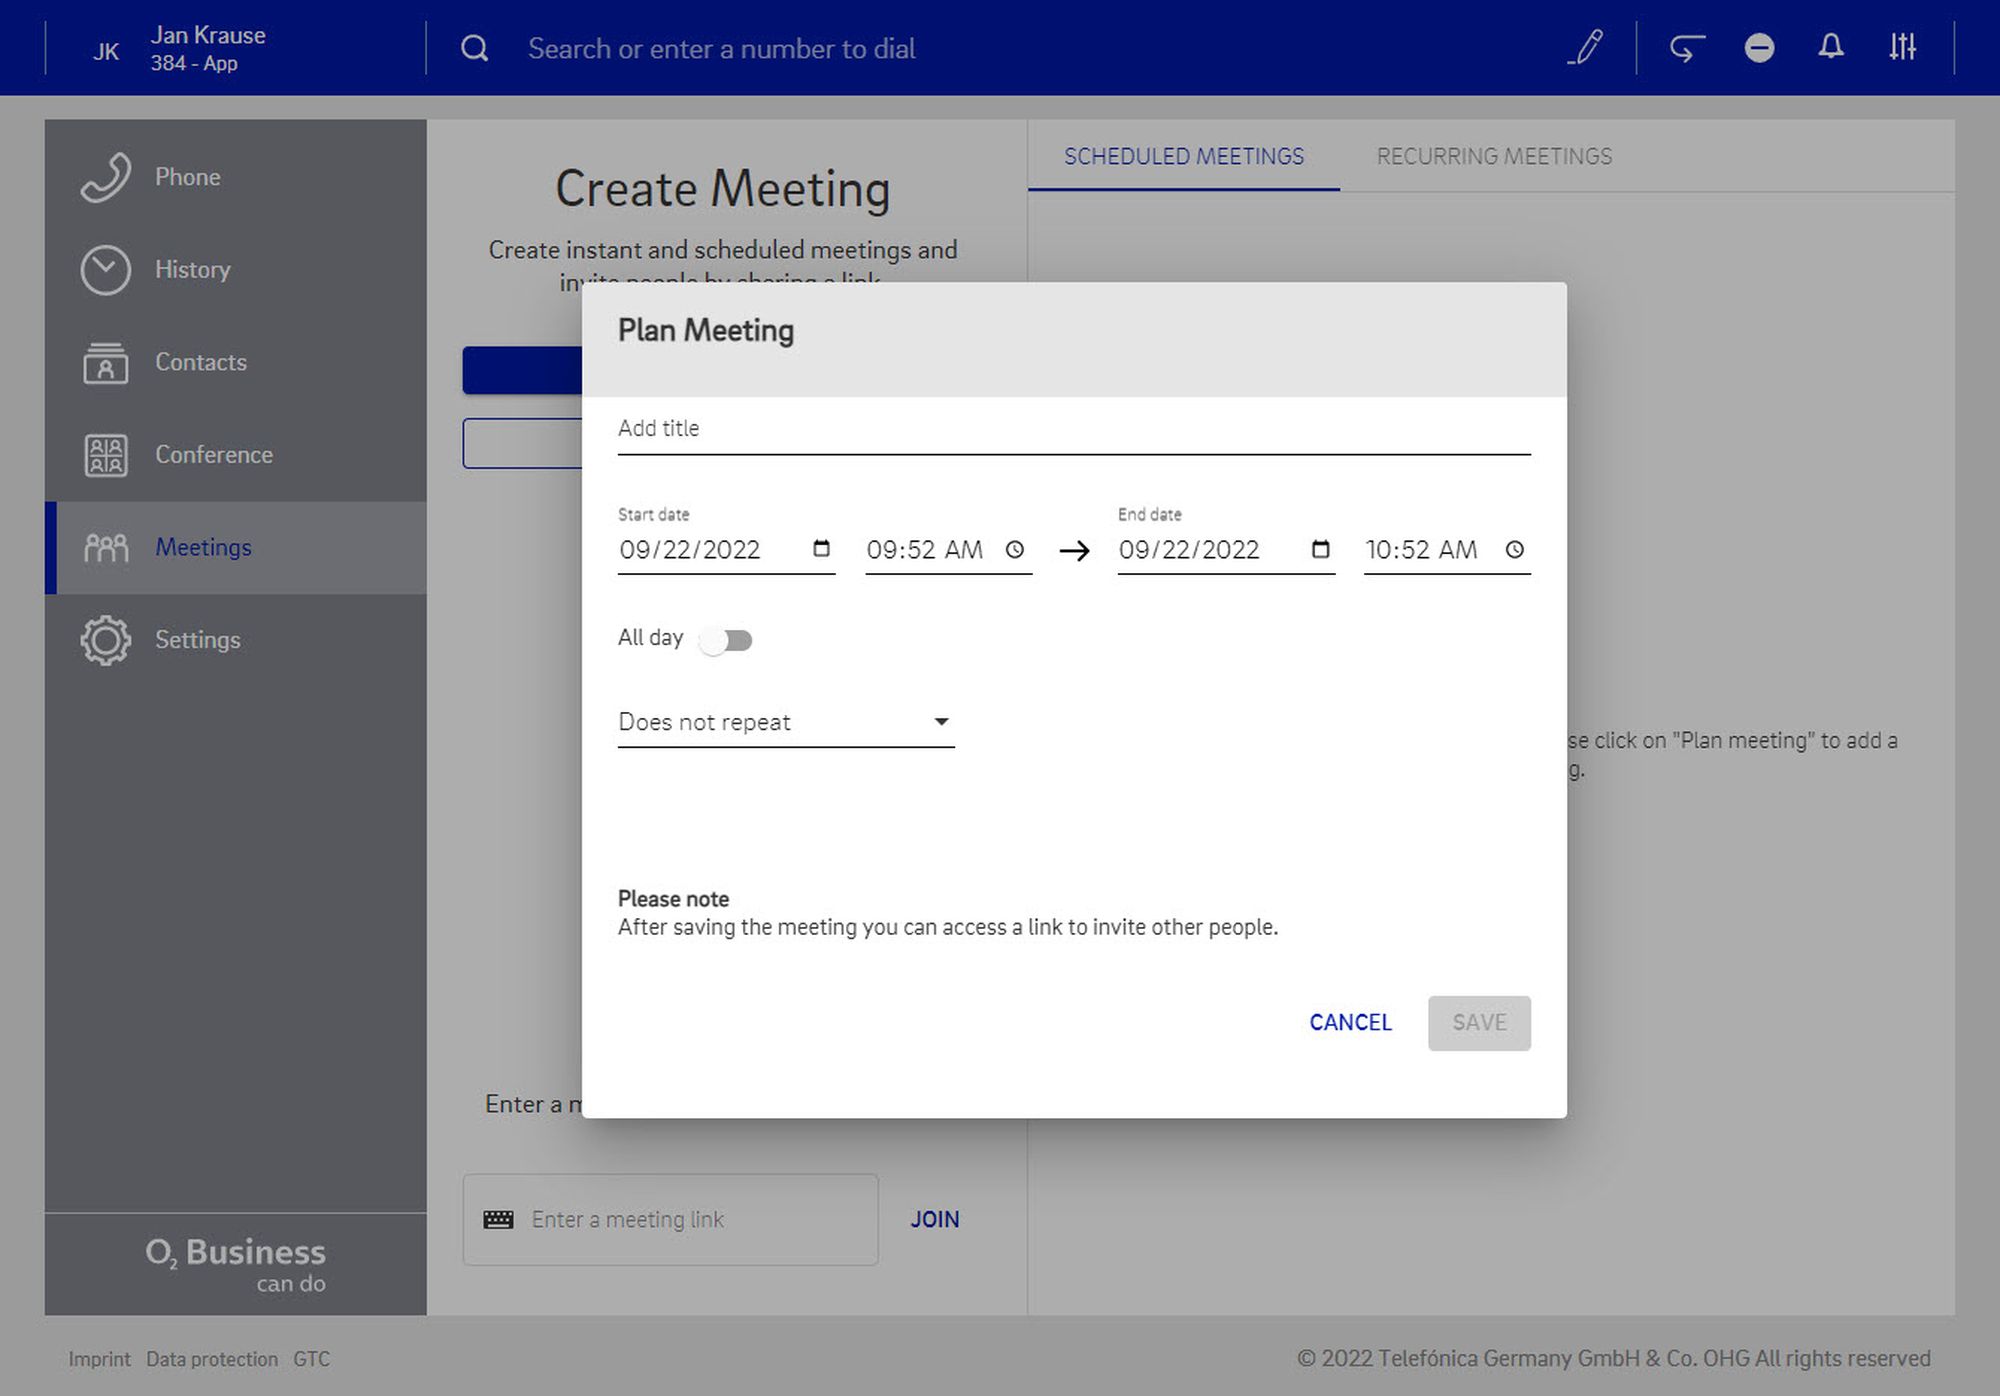Click the end time clock icon
2000x1396 pixels.
1514,549
